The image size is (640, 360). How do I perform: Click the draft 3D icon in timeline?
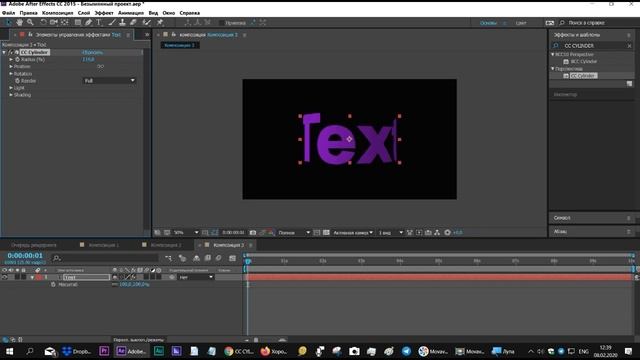(x=182, y=258)
